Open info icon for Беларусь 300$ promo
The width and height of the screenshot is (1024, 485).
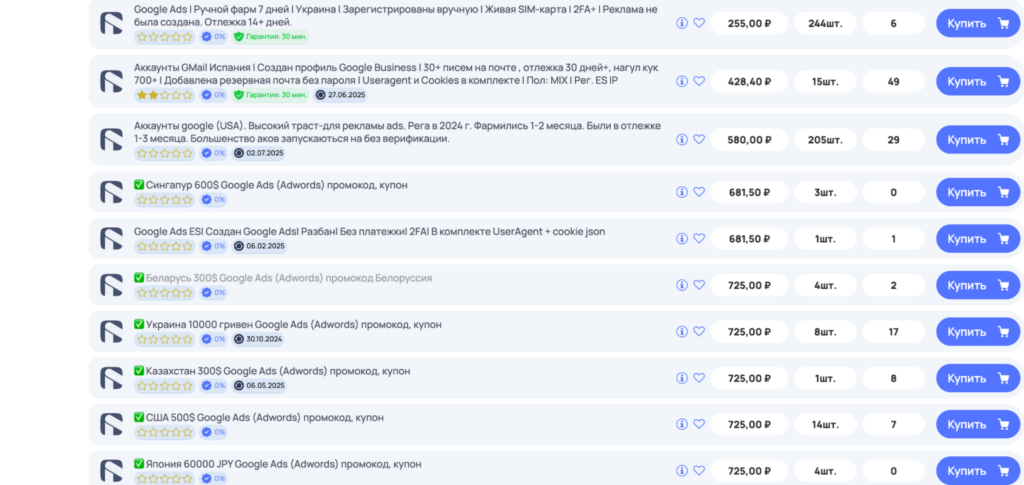[x=682, y=285]
